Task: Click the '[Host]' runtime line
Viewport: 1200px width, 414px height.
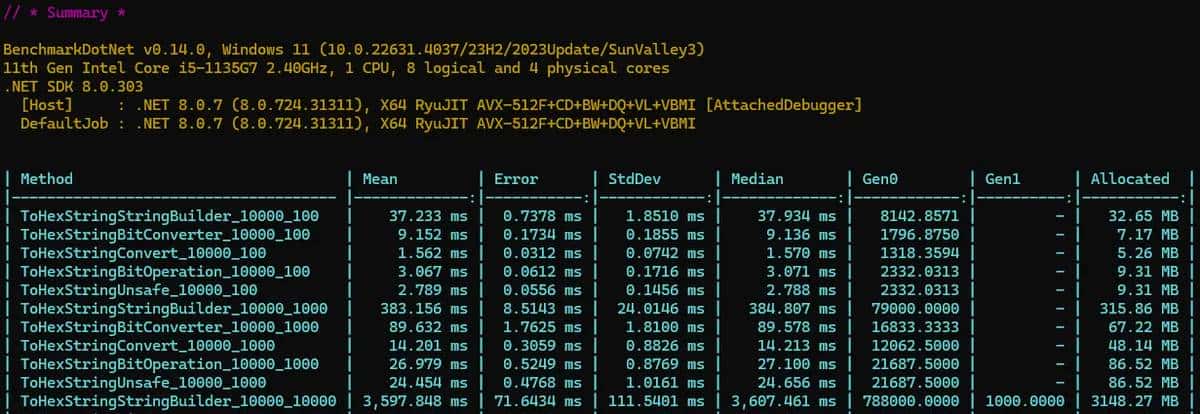Action: pyautogui.click(x=441, y=105)
